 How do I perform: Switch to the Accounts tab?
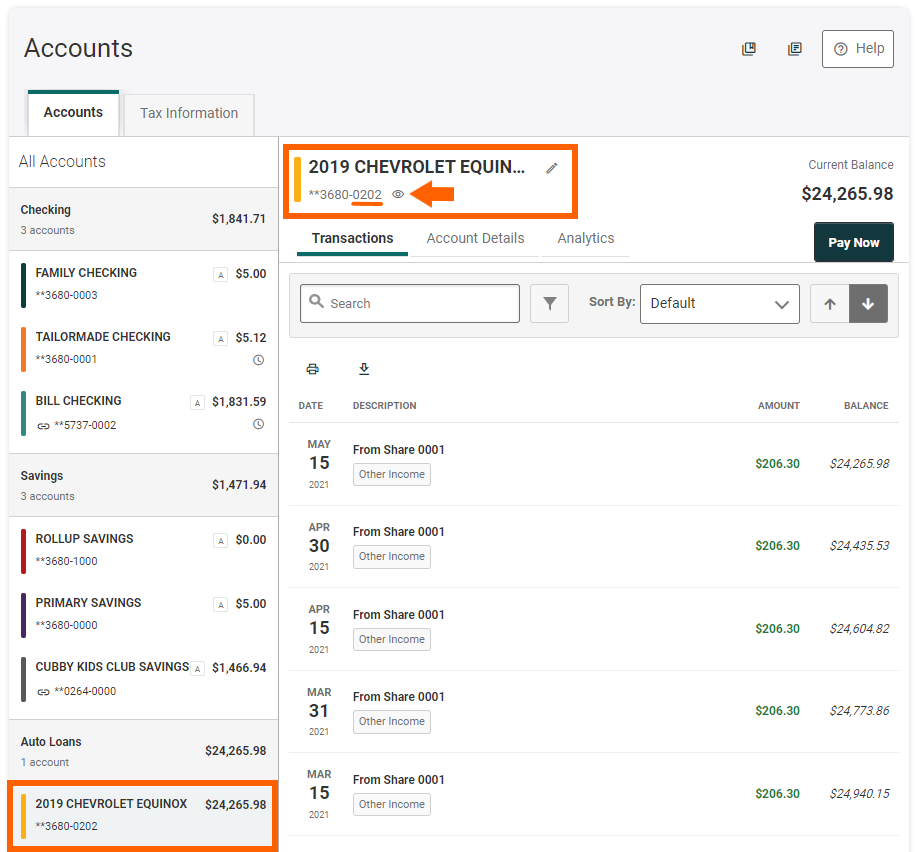click(73, 112)
